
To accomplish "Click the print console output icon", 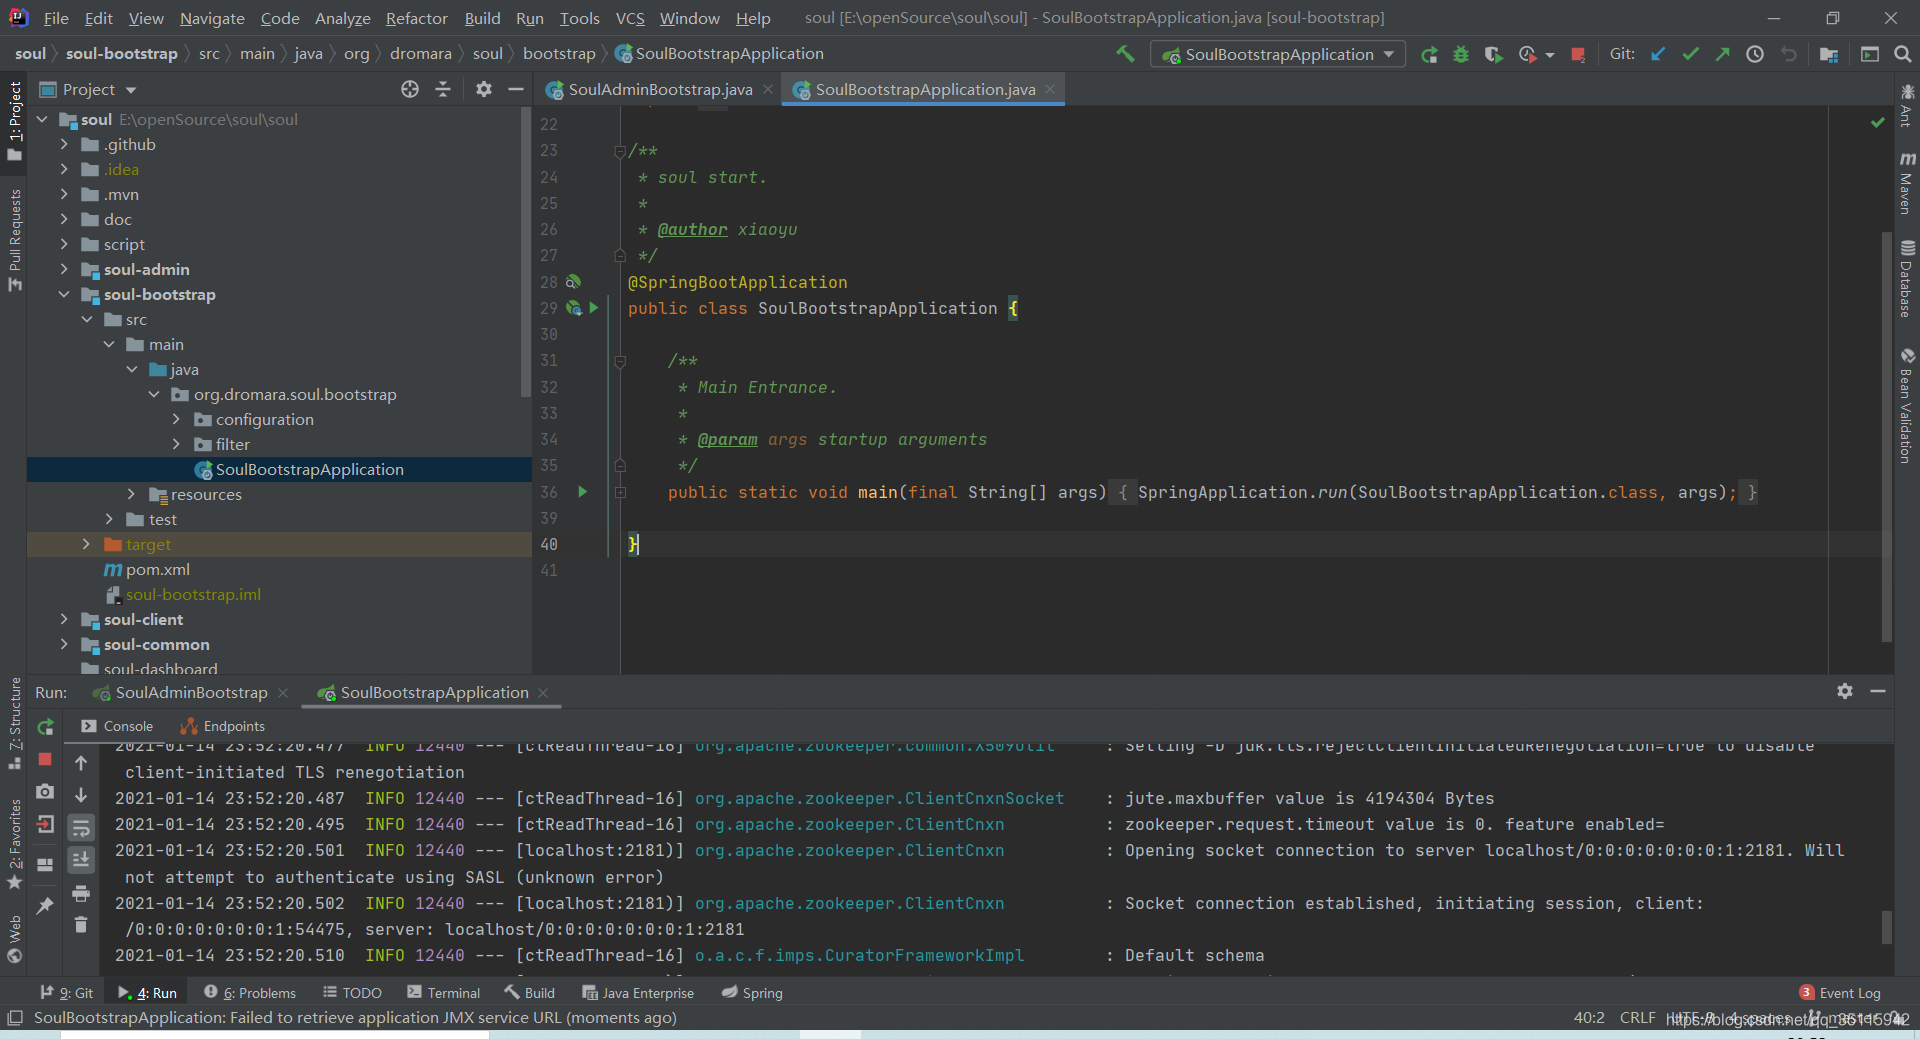I will [81, 893].
